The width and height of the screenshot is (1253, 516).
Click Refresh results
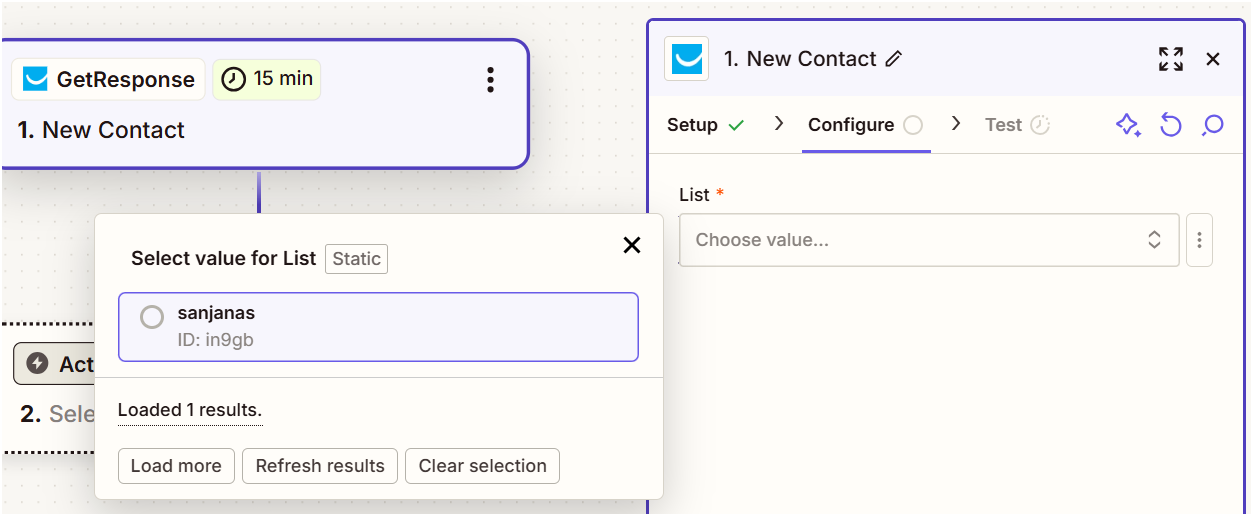(320, 466)
